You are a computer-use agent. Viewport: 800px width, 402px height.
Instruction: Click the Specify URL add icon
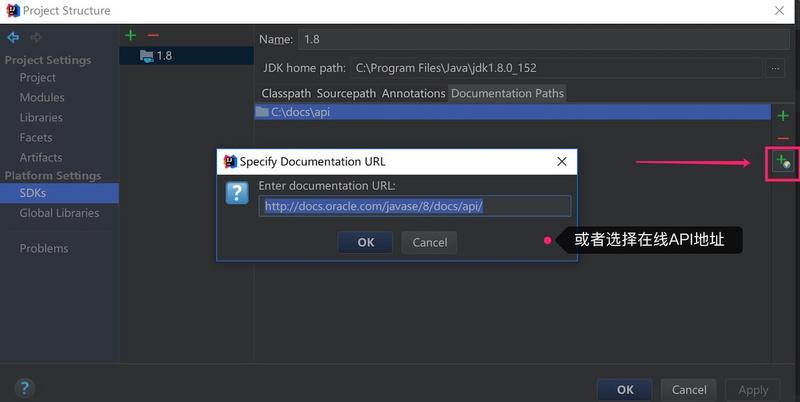(783, 162)
